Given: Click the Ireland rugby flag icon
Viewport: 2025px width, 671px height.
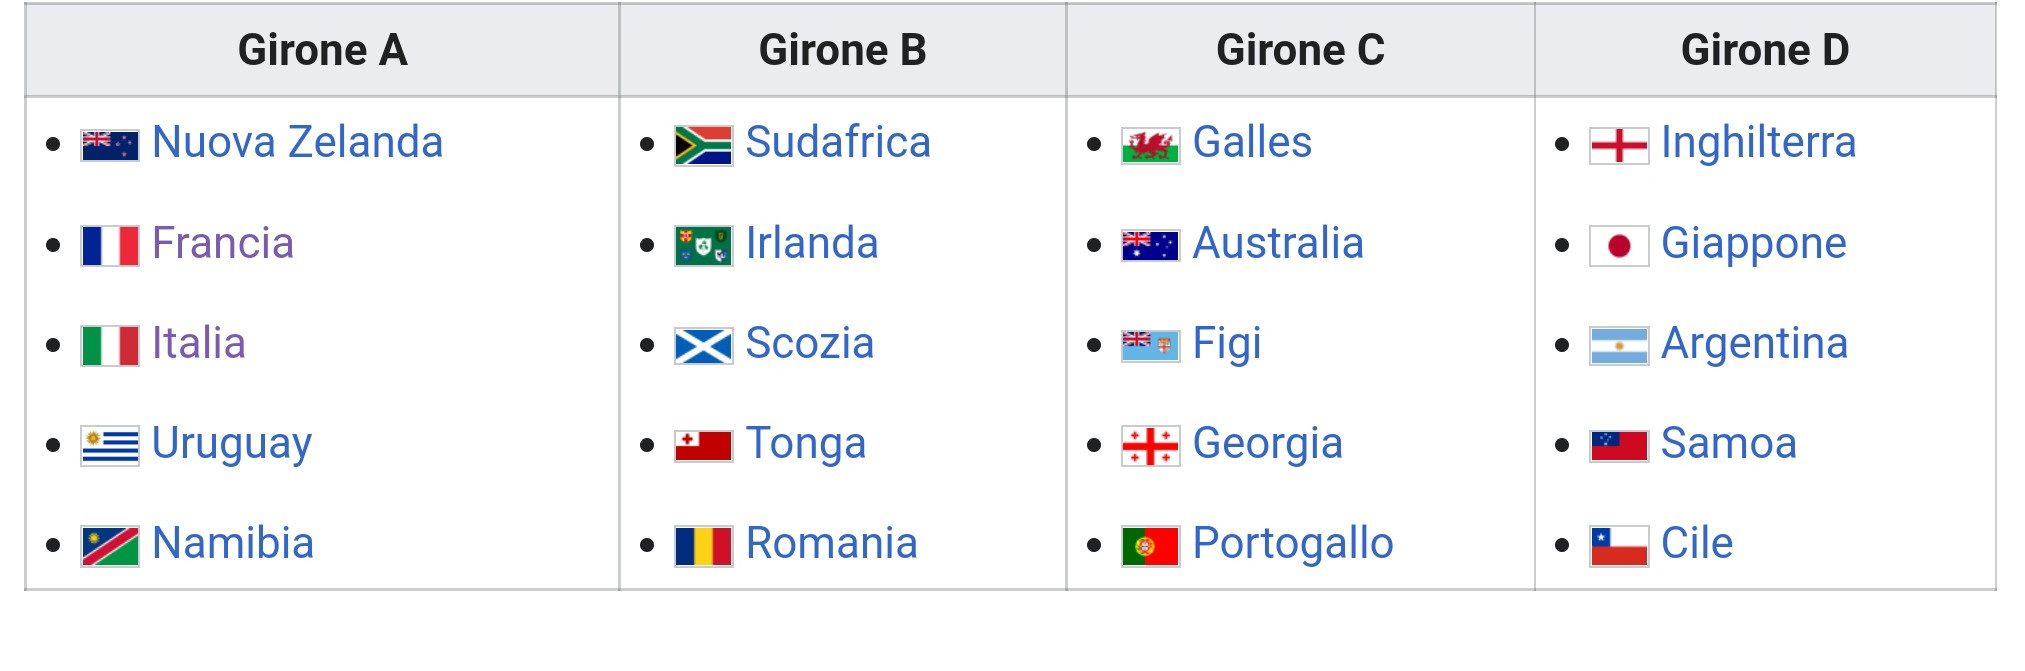Looking at the screenshot, I should pos(703,246).
